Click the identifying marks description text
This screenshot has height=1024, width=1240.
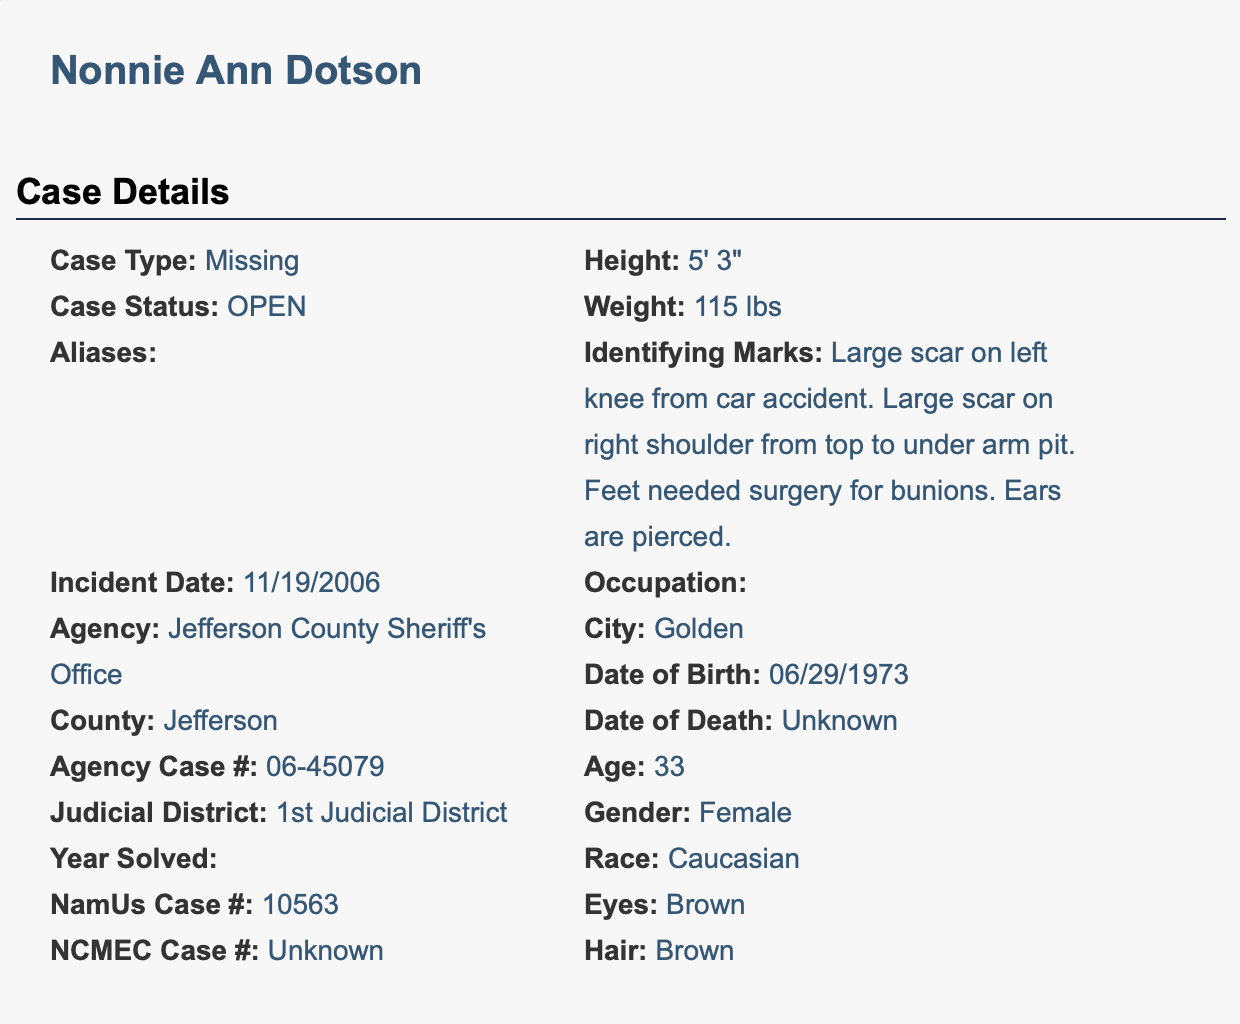click(x=828, y=445)
